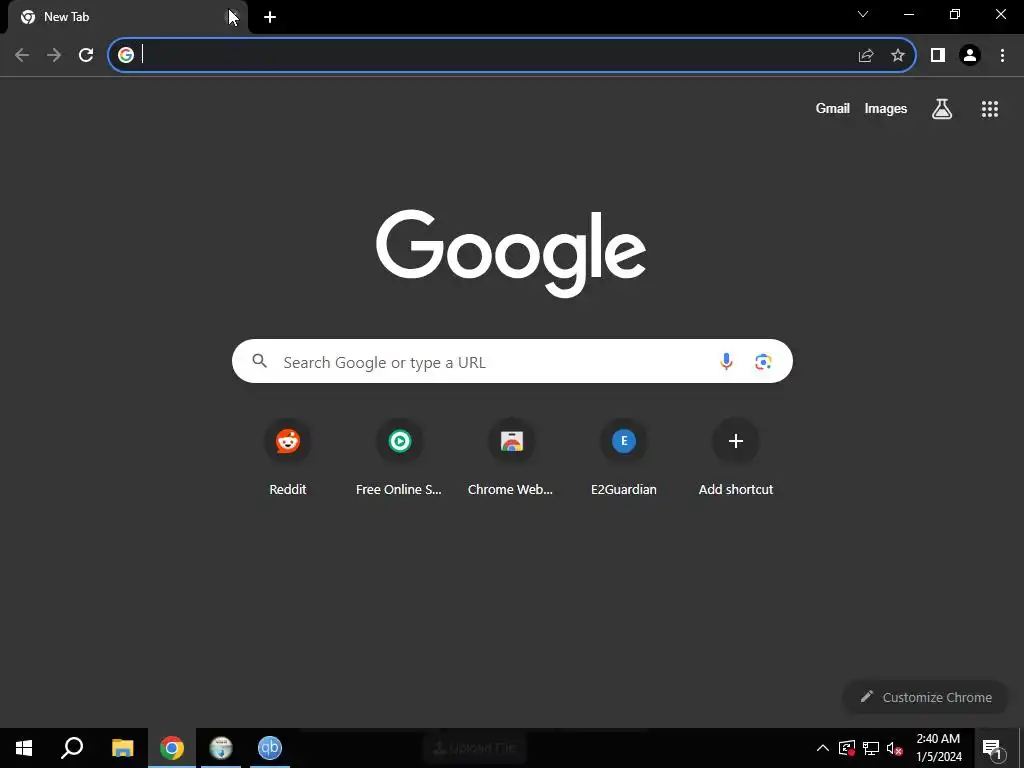Open Google Images link
The height and width of the screenshot is (768, 1024).
[x=886, y=109]
